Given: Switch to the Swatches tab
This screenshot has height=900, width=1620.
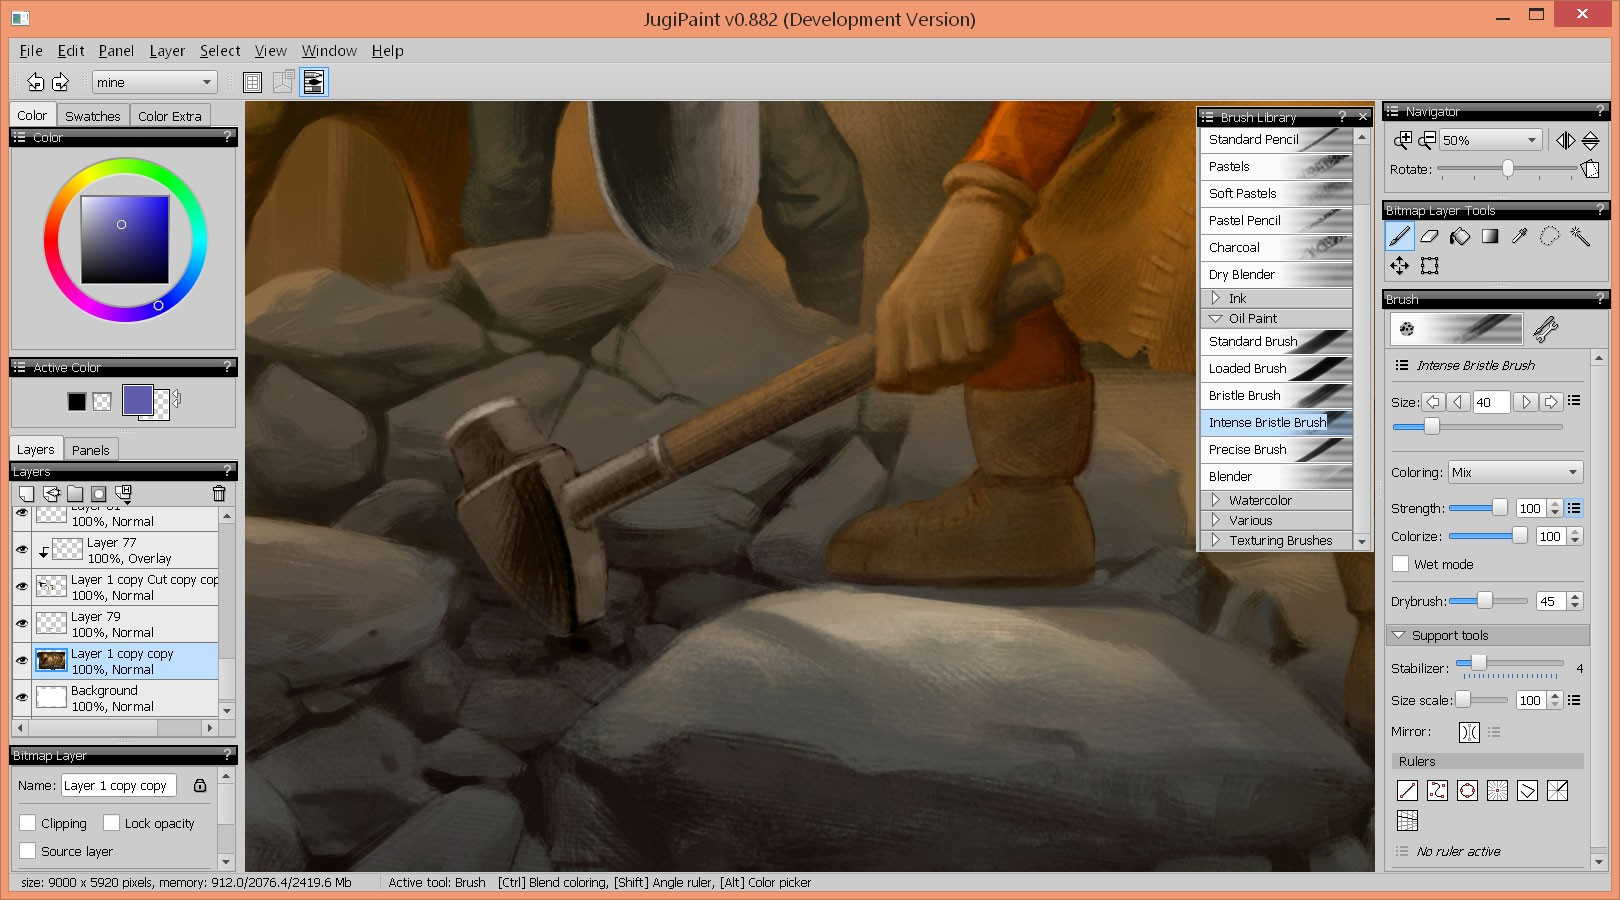Looking at the screenshot, I should [x=92, y=116].
